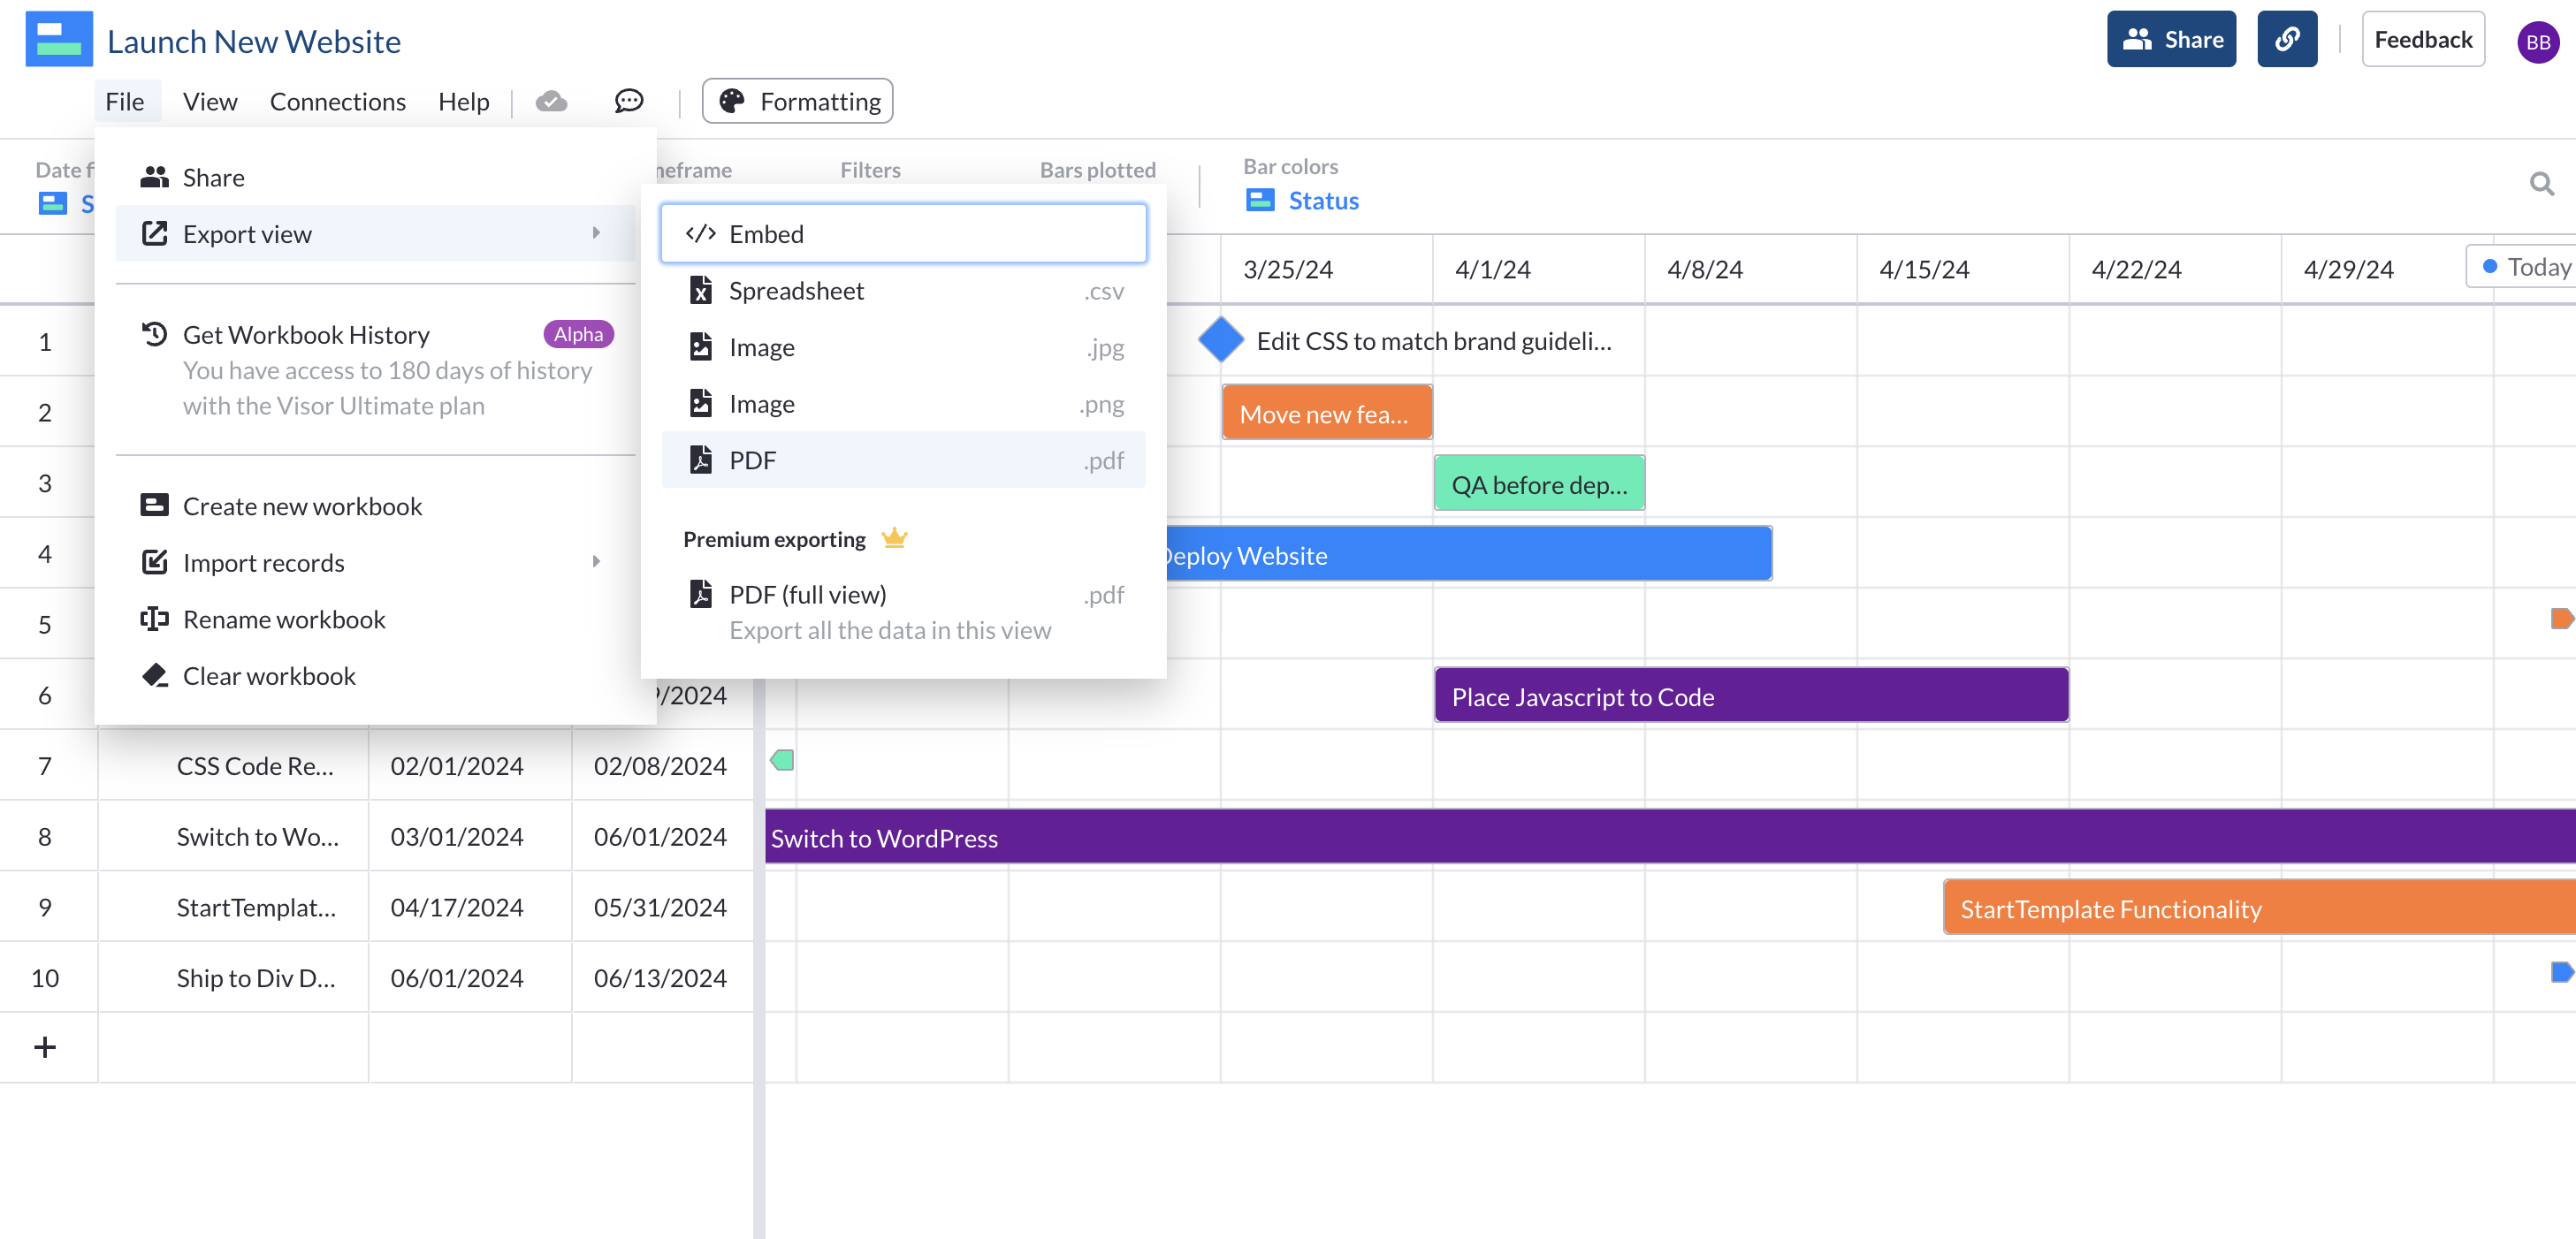Viewport: 2576px width, 1239px height.
Task: Expand the Import records submenu arrow
Action: pos(596,562)
